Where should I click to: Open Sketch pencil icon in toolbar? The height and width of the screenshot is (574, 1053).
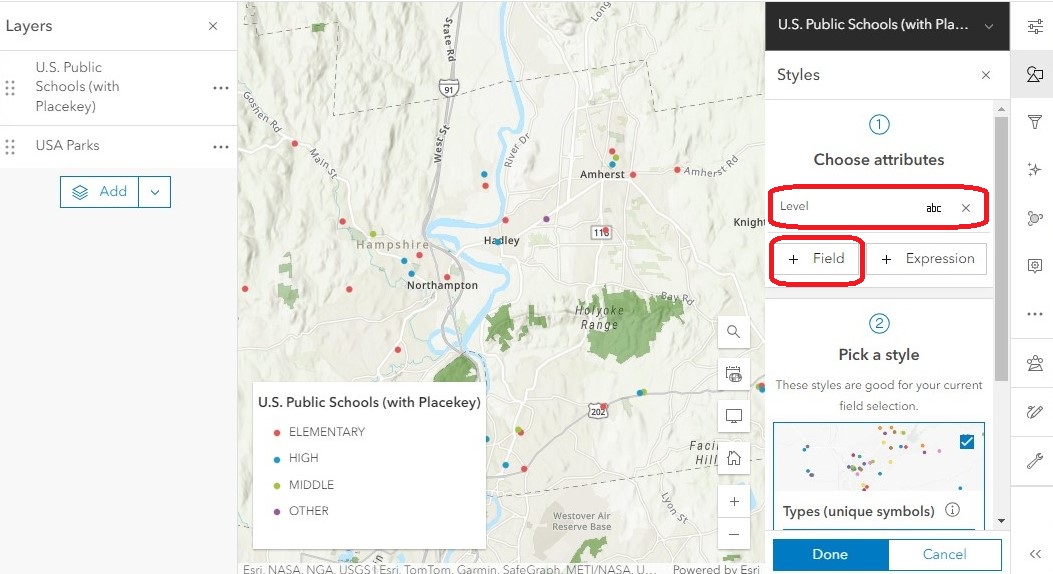pyautogui.click(x=1035, y=412)
